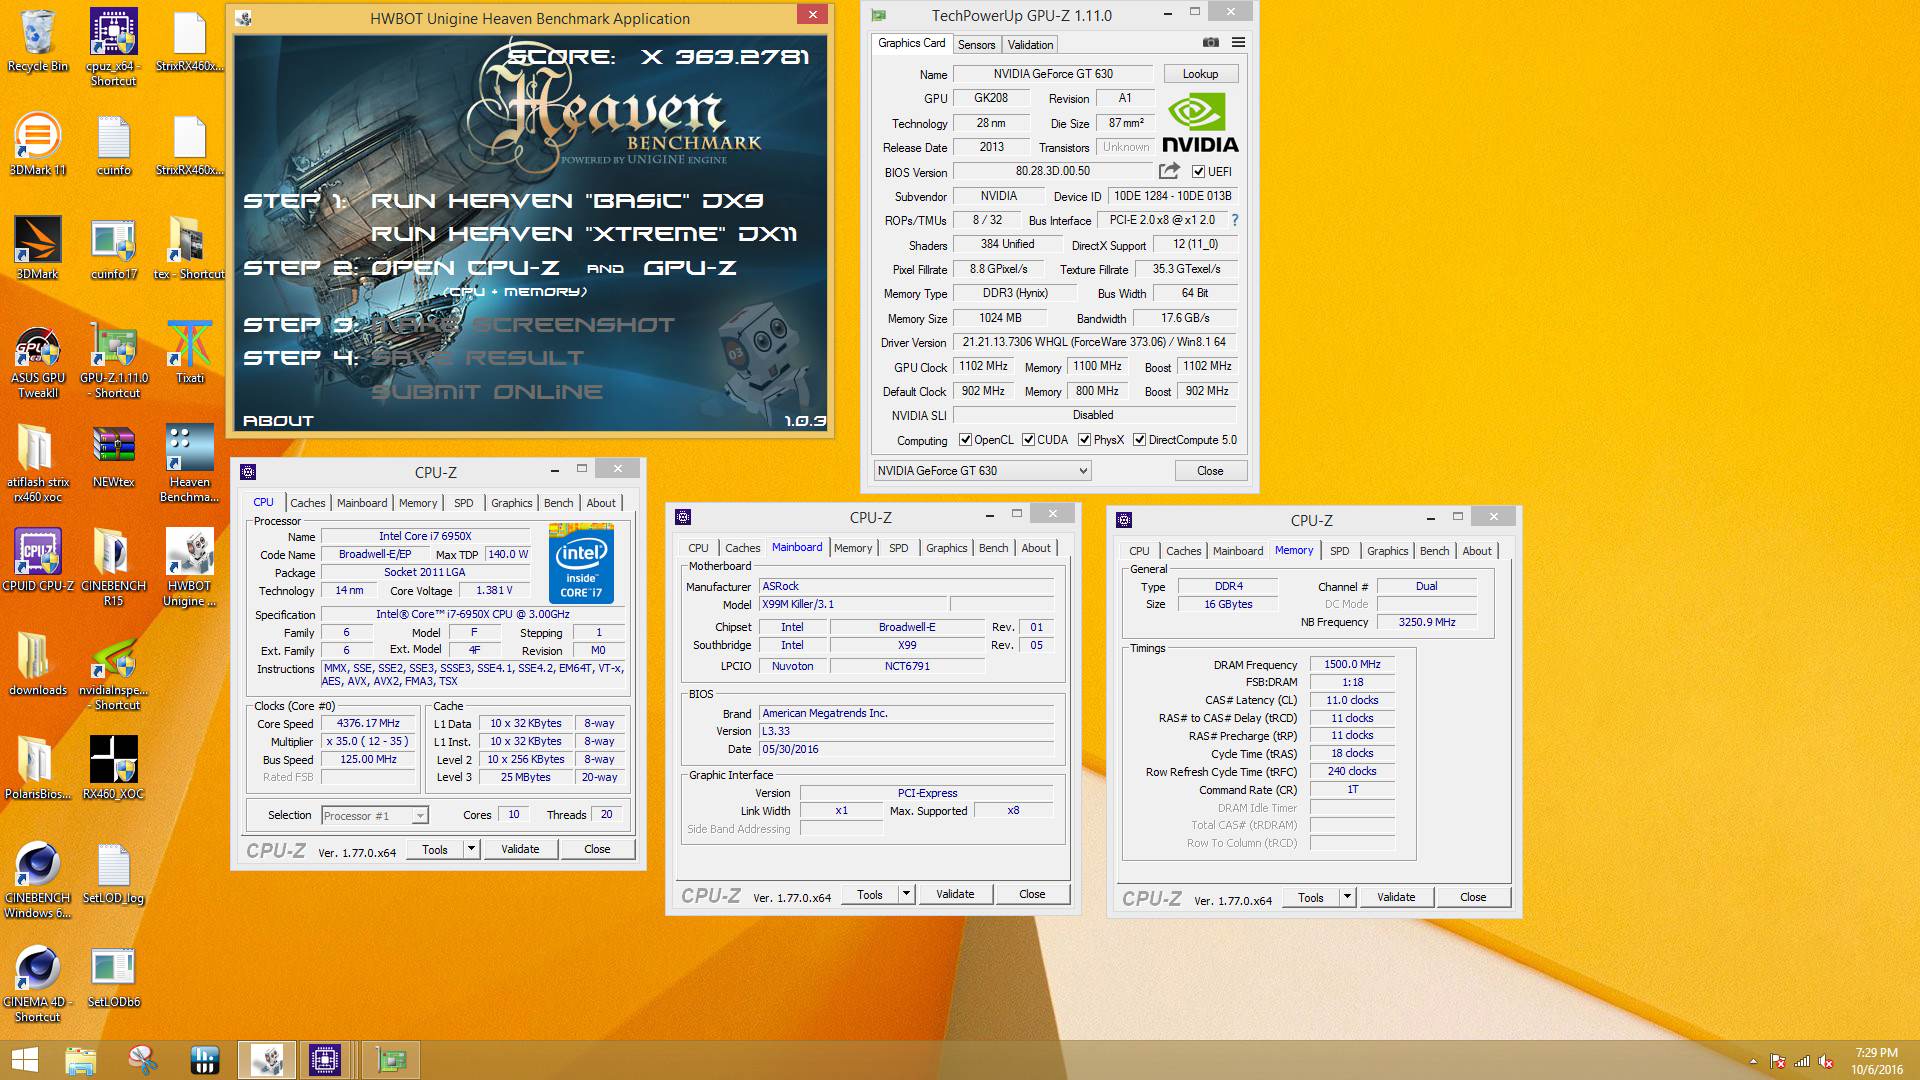Show hidden tray icons arrow
The height and width of the screenshot is (1080, 1920).
[1753, 1061]
